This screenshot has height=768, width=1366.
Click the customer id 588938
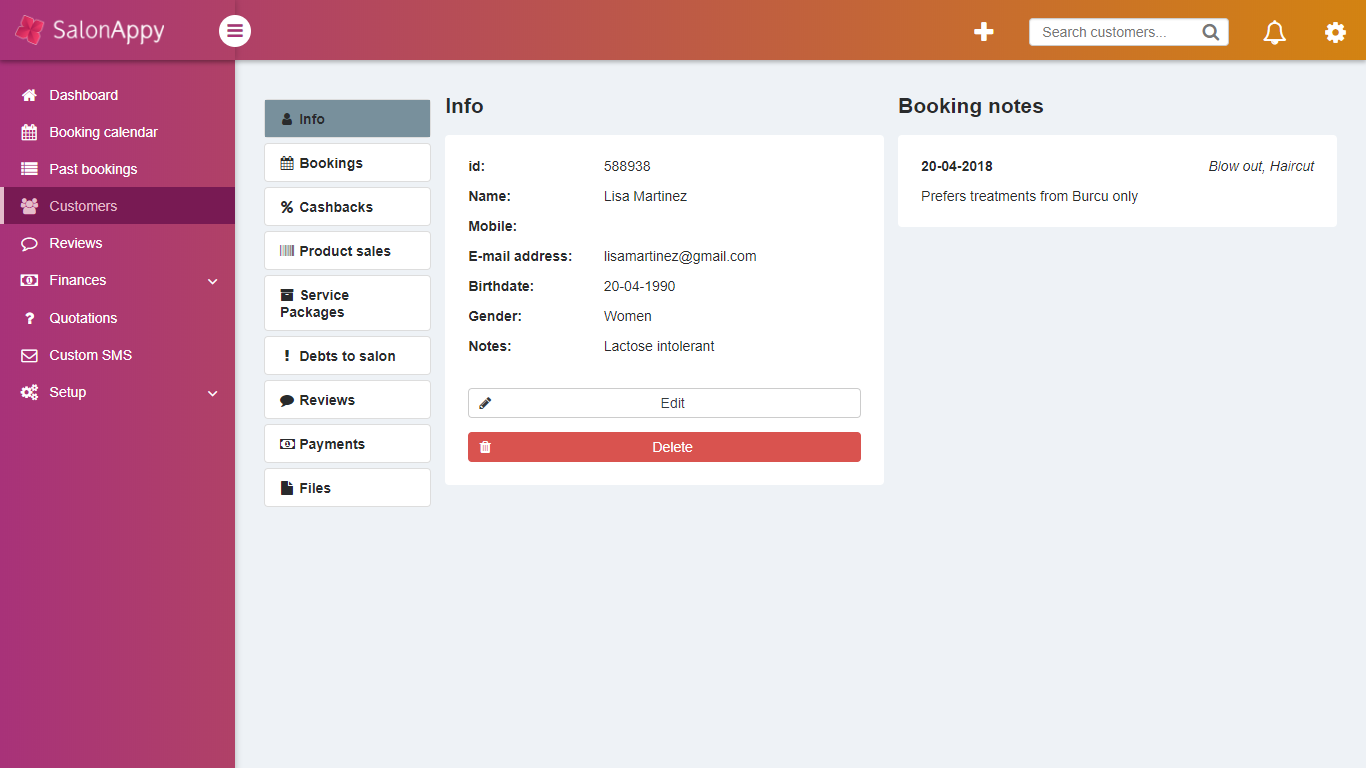tap(627, 166)
